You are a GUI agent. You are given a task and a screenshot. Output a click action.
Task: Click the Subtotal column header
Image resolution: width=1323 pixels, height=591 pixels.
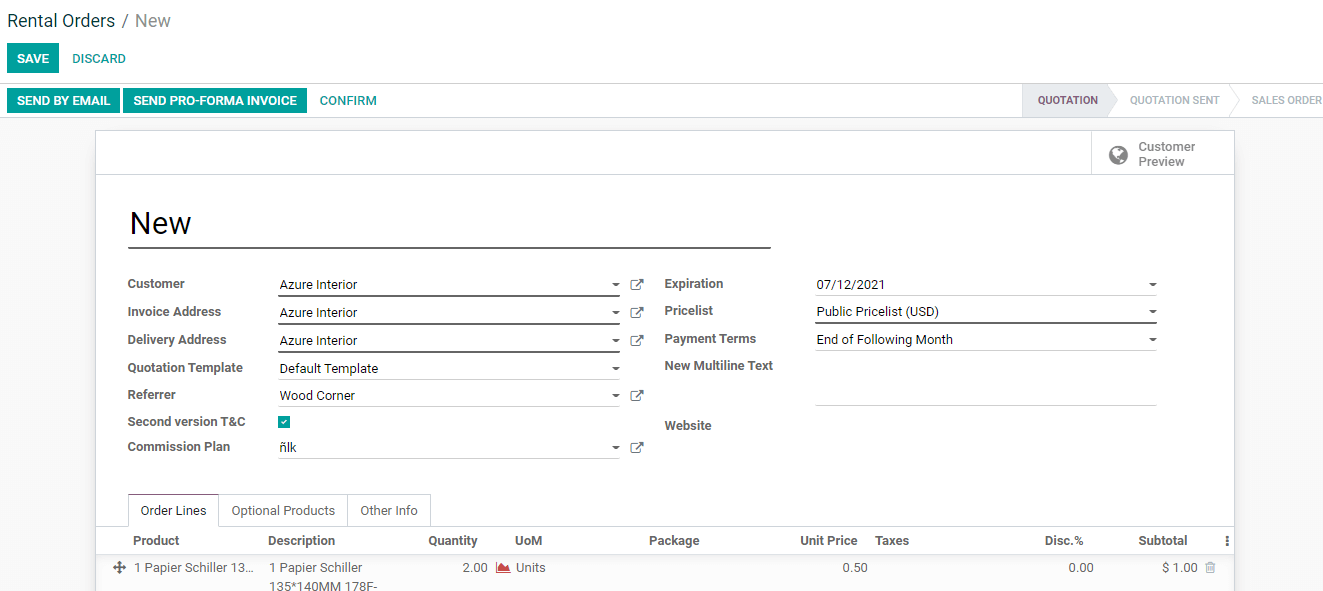[x=1163, y=541]
